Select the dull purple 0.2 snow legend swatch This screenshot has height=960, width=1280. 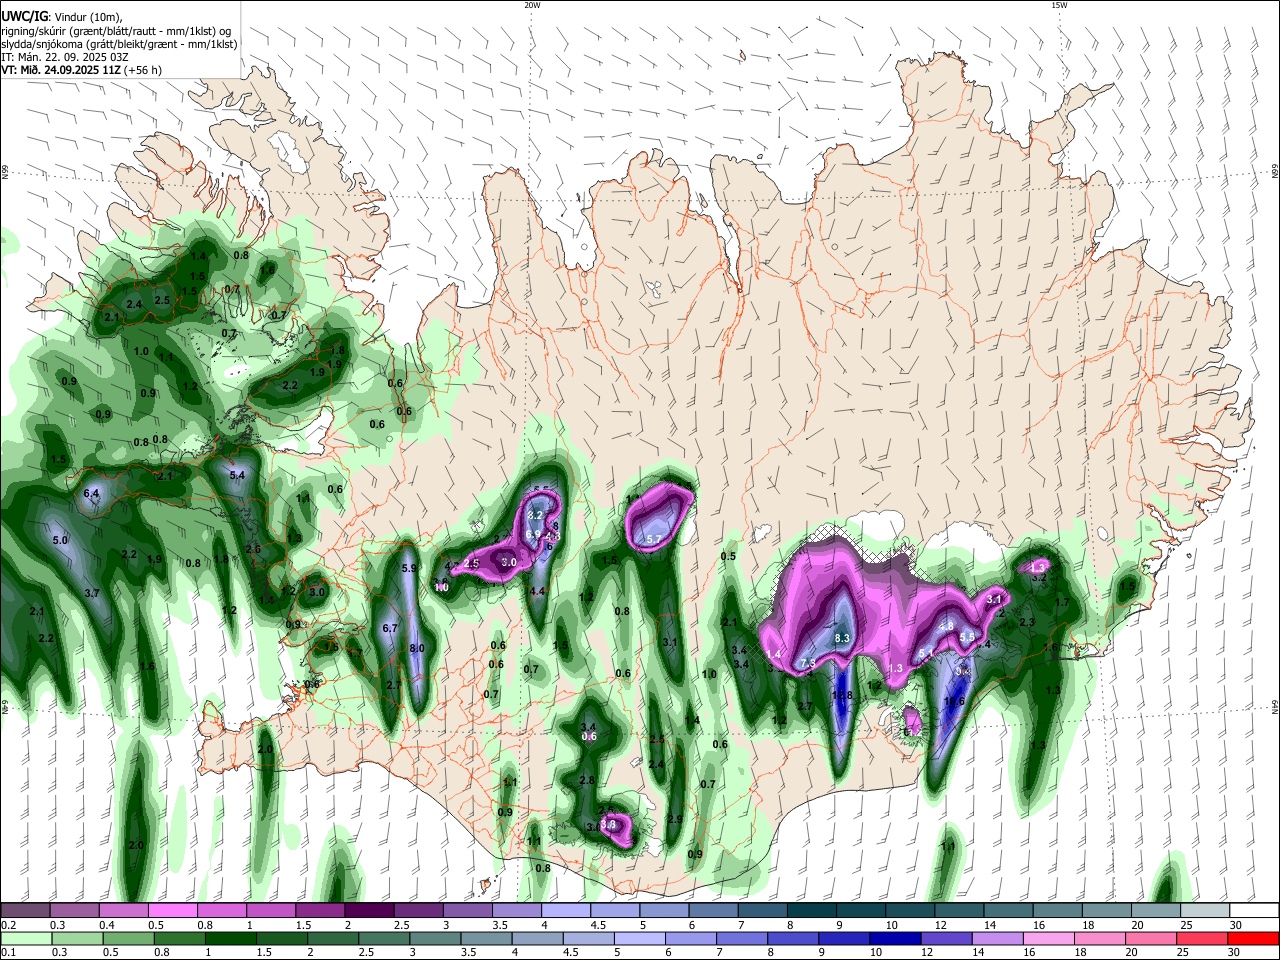pyautogui.click(x=25, y=911)
